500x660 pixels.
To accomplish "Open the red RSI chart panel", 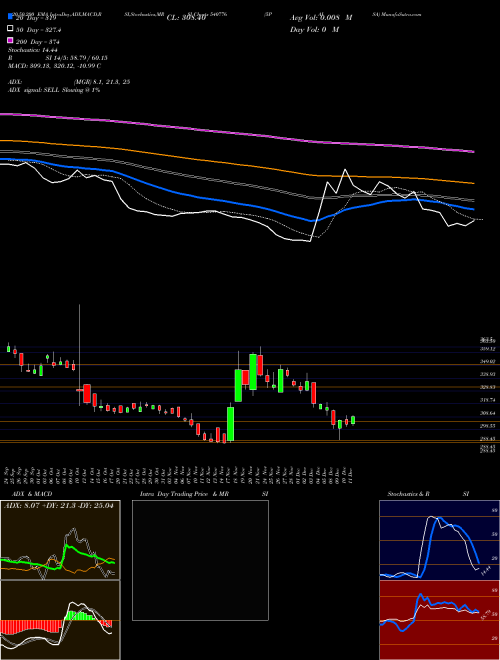I will pos(439,620).
